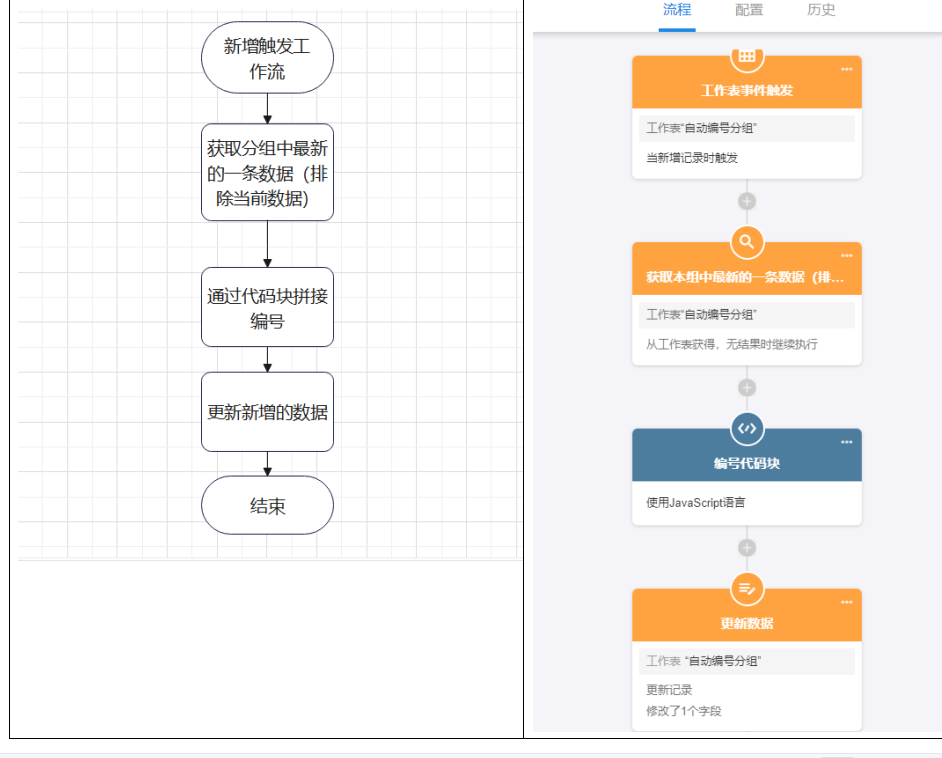Viewport: 942px width, 758px height.
Task: Select the 新增触发工作流 flowchart start shape
Action: 267,58
